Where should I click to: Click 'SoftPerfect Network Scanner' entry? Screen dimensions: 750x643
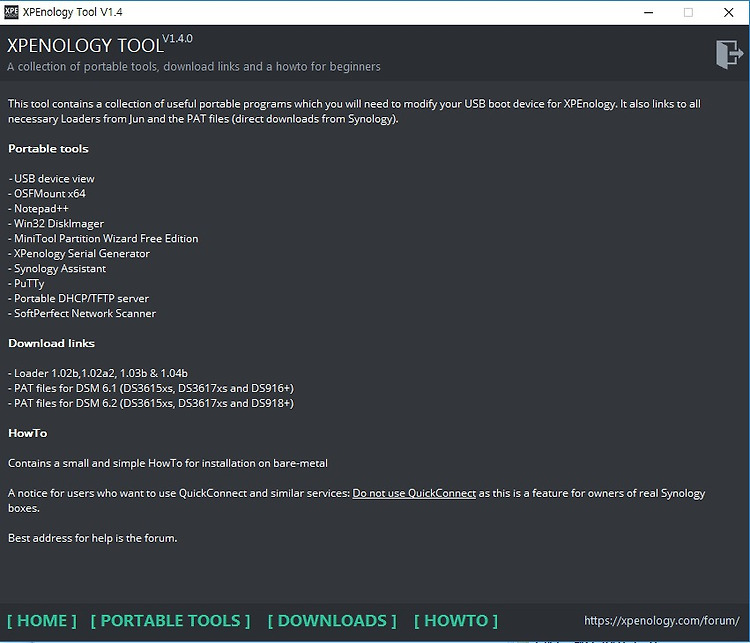[x=82, y=313]
